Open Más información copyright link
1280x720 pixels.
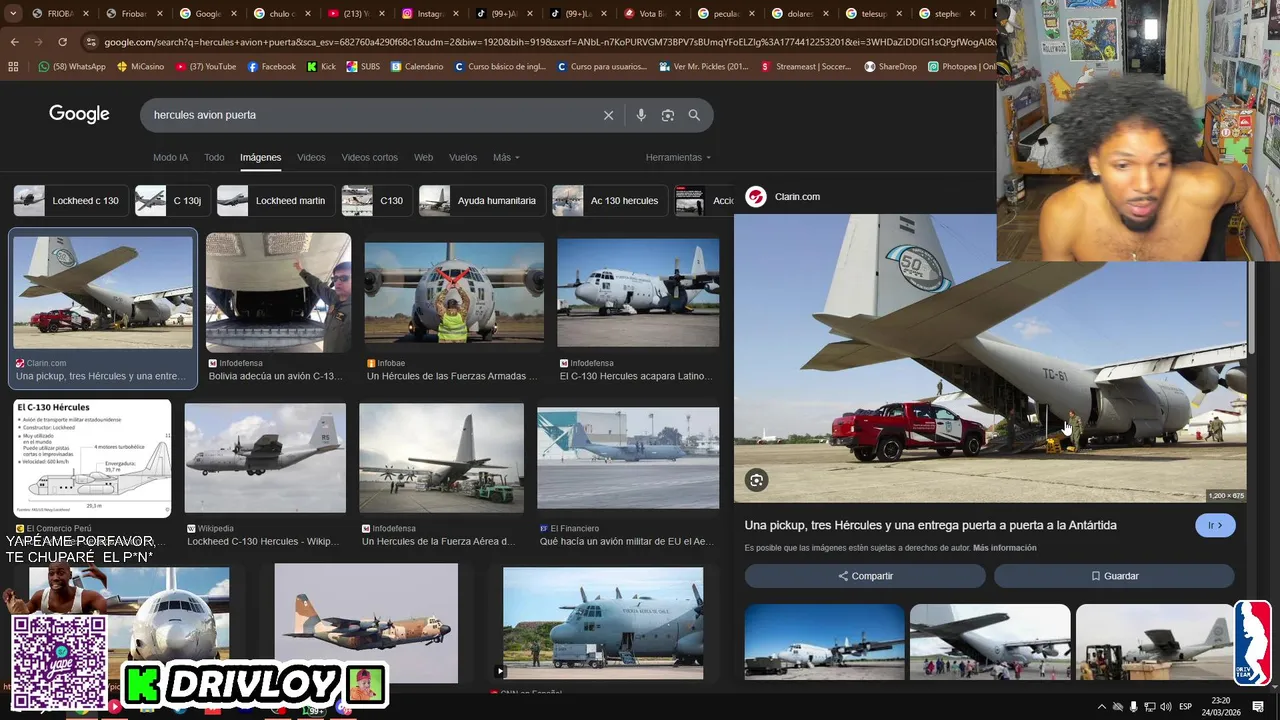(x=1004, y=548)
